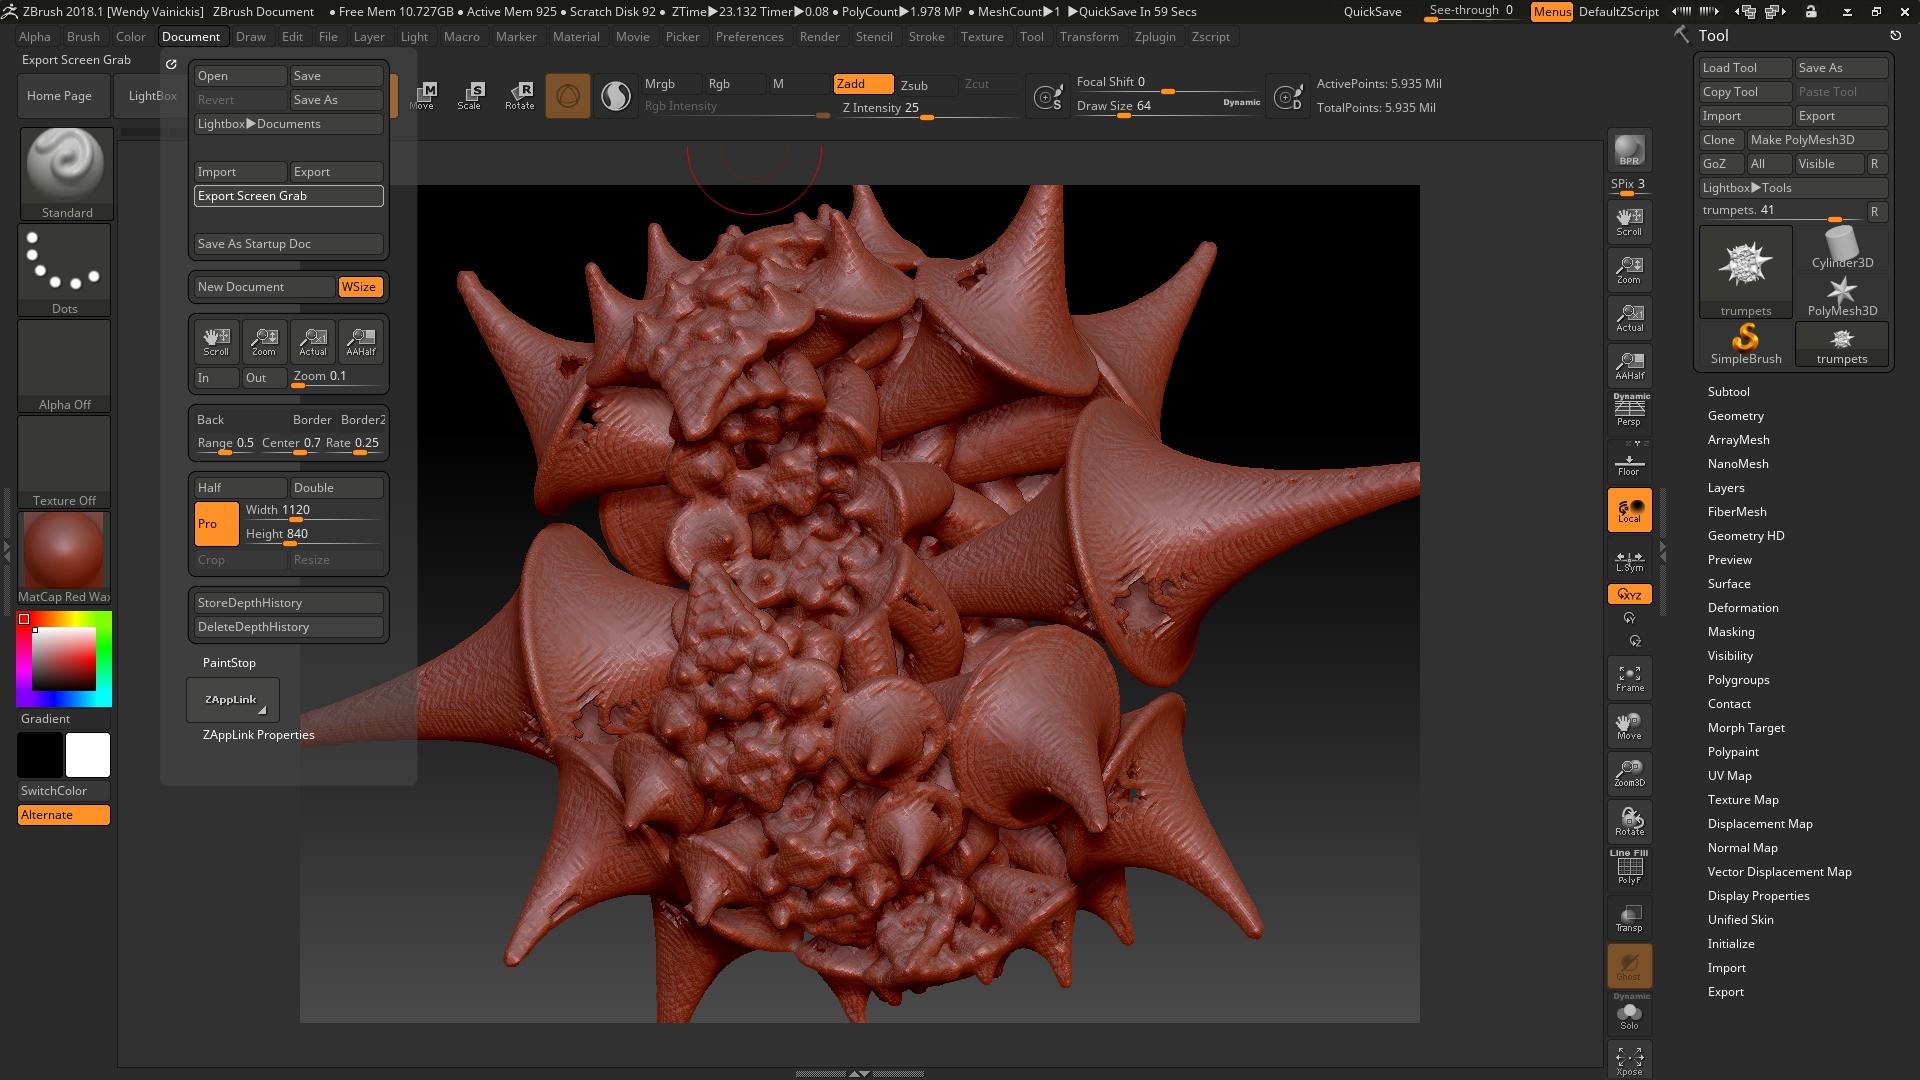Click the Make PolyMesh3D button
Image resolution: width=1920 pixels, height=1080 pixels.
tap(1817, 140)
